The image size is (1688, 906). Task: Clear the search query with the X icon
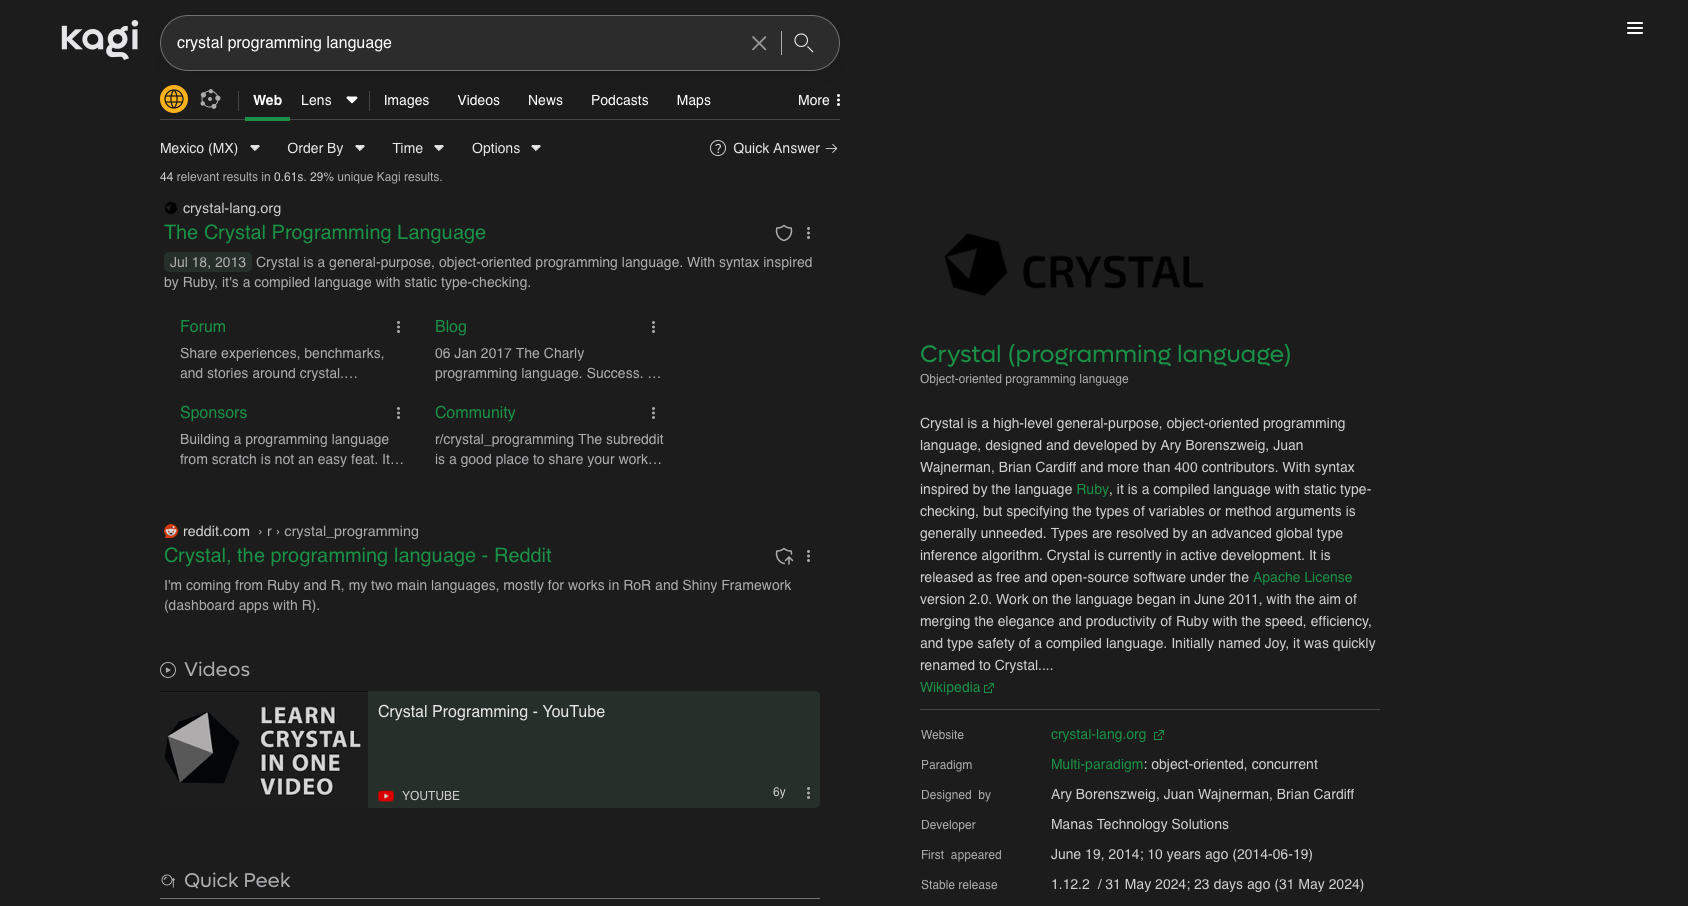click(x=759, y=43)
